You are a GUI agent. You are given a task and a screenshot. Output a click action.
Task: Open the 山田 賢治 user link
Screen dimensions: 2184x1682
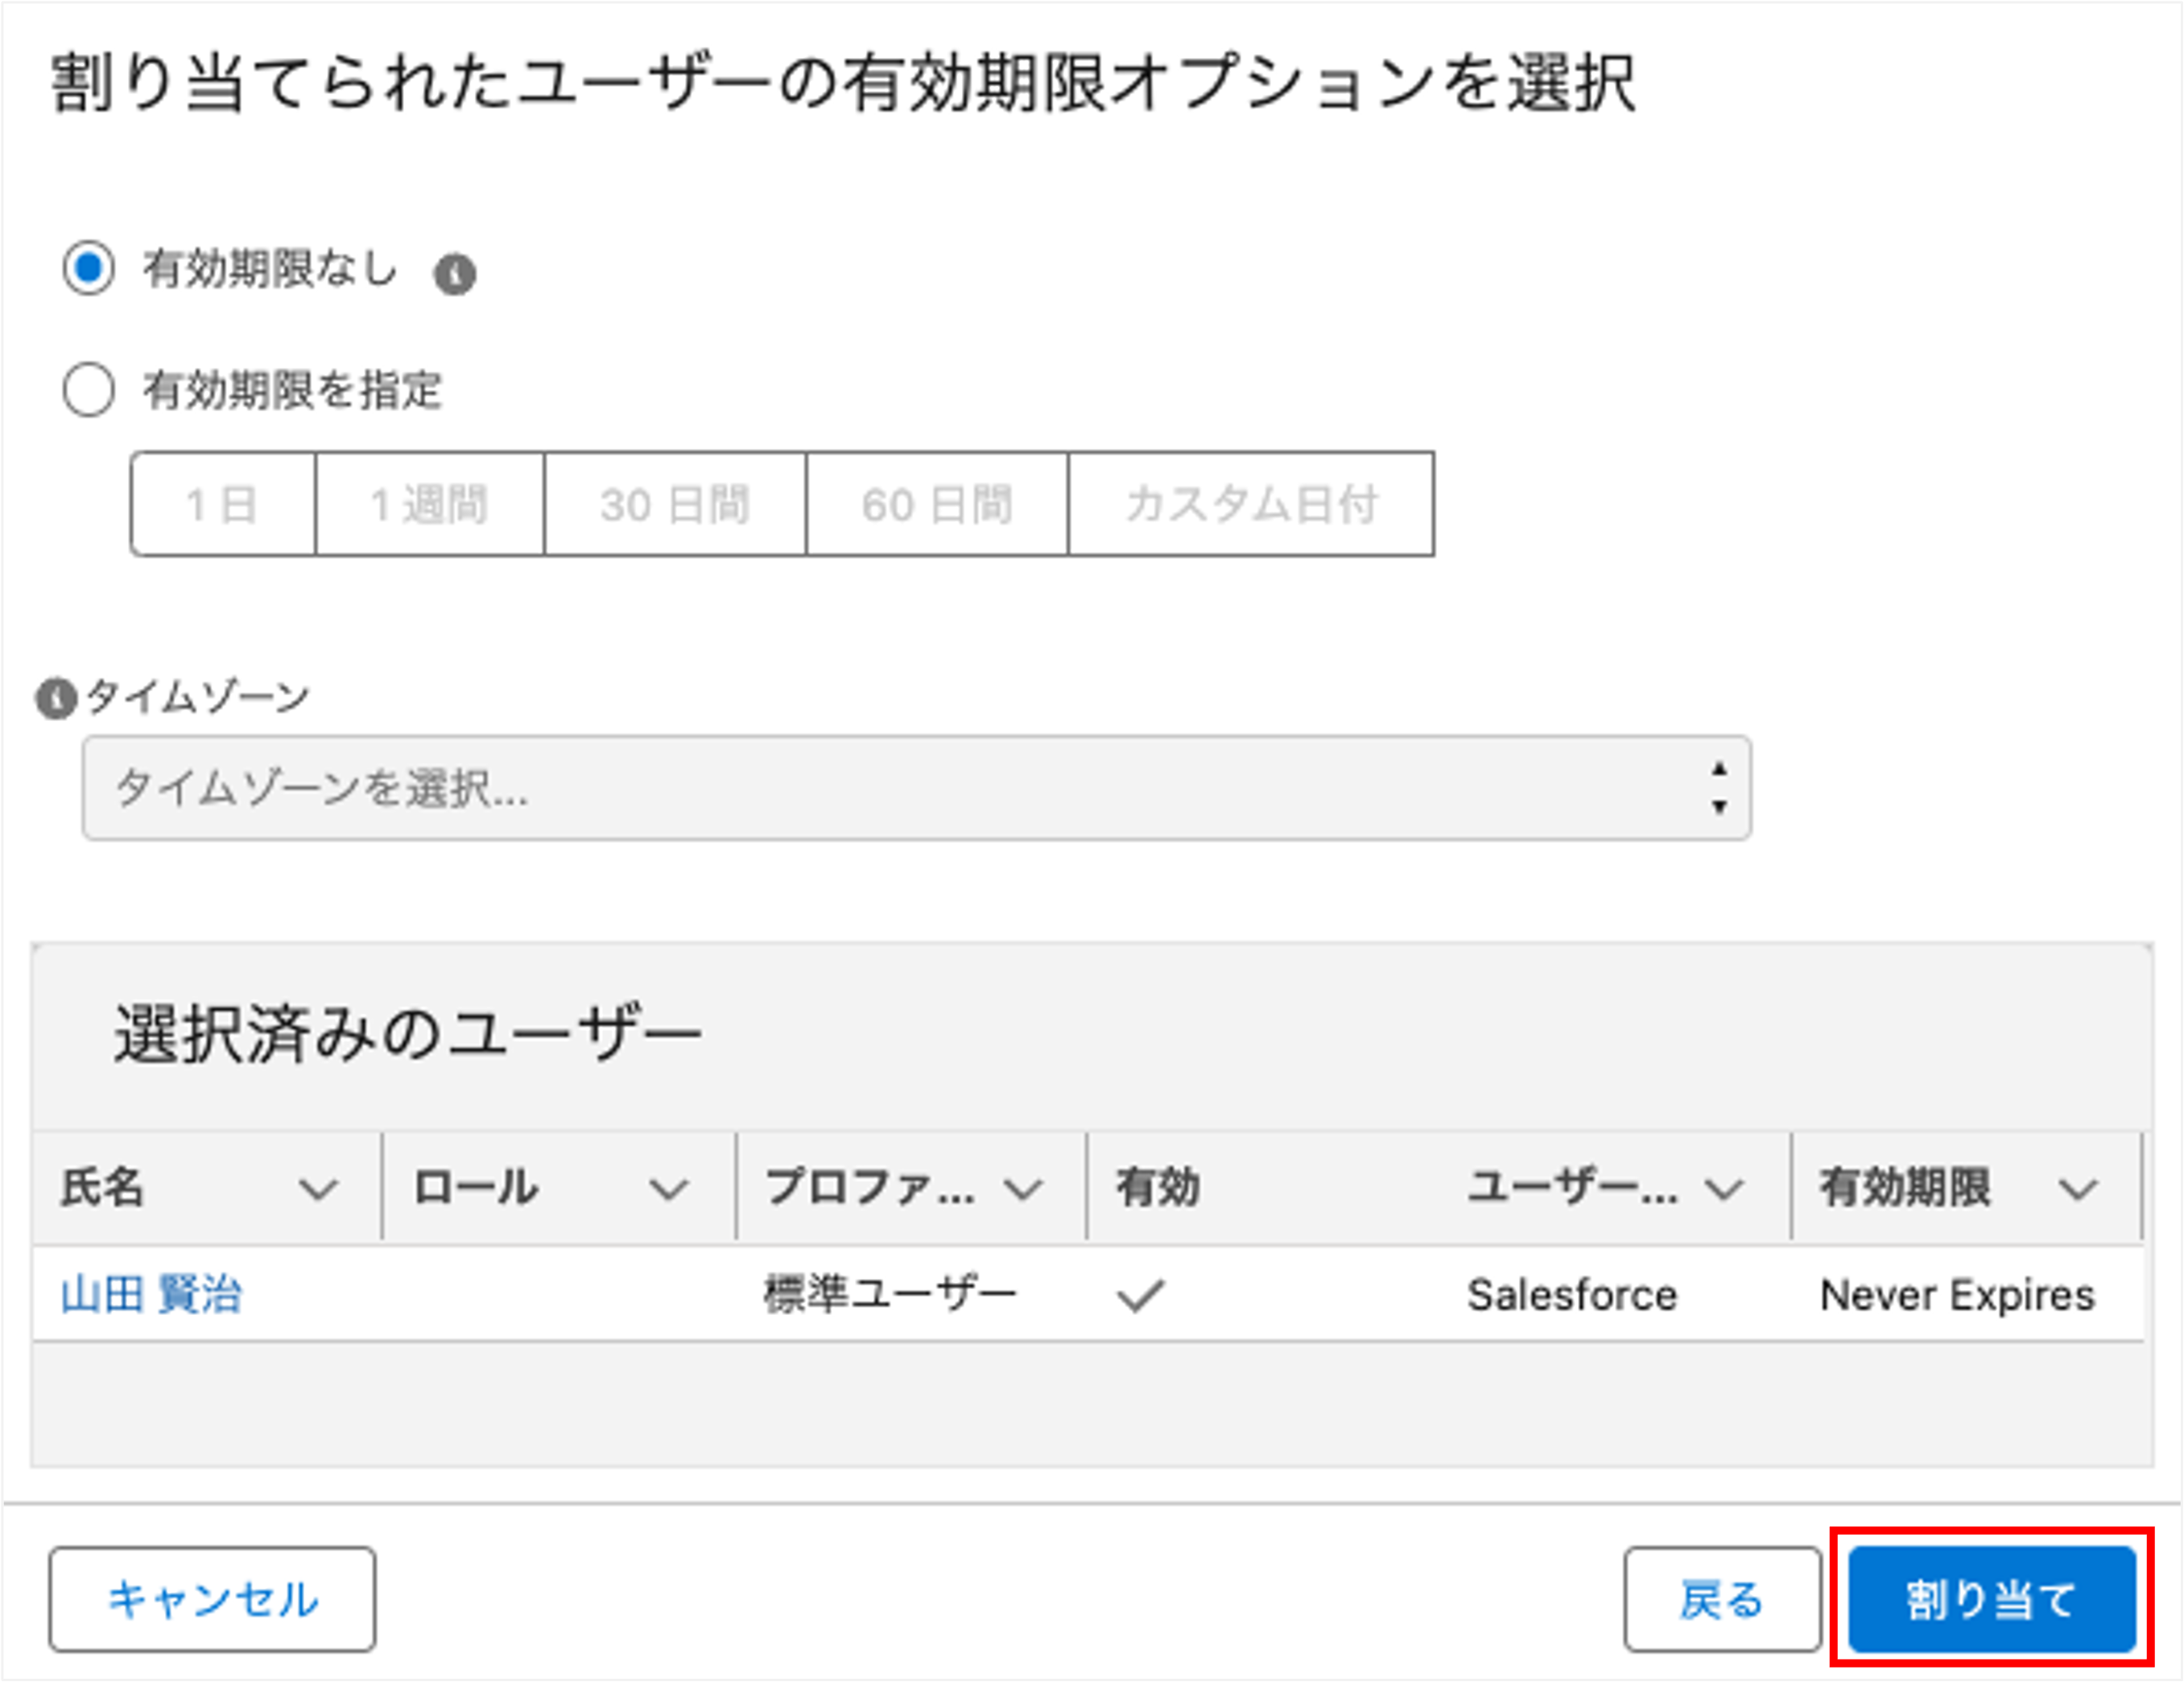pos(152,1295)
